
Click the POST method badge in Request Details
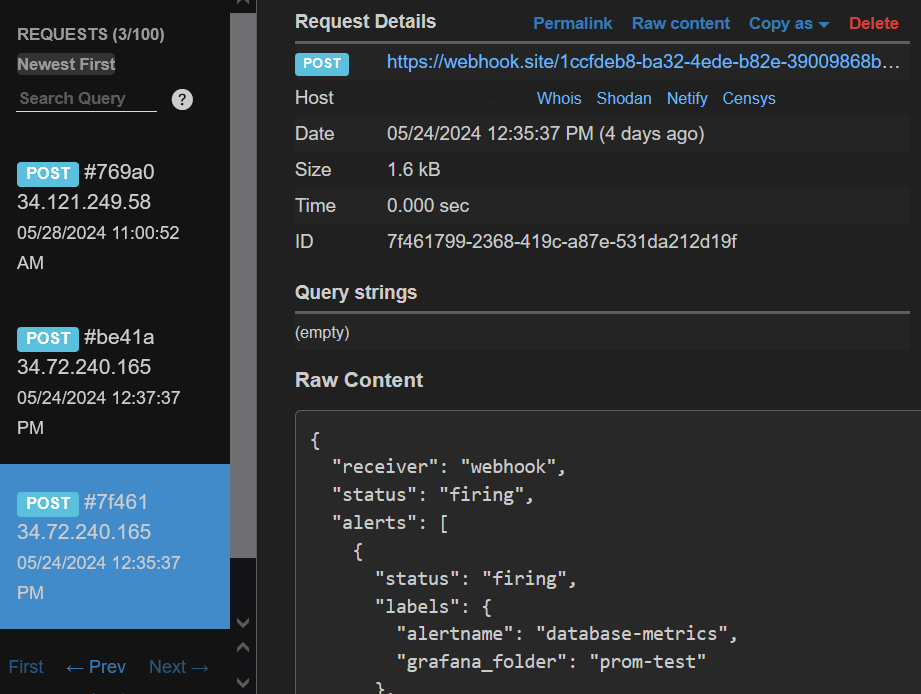click(322, 63)
